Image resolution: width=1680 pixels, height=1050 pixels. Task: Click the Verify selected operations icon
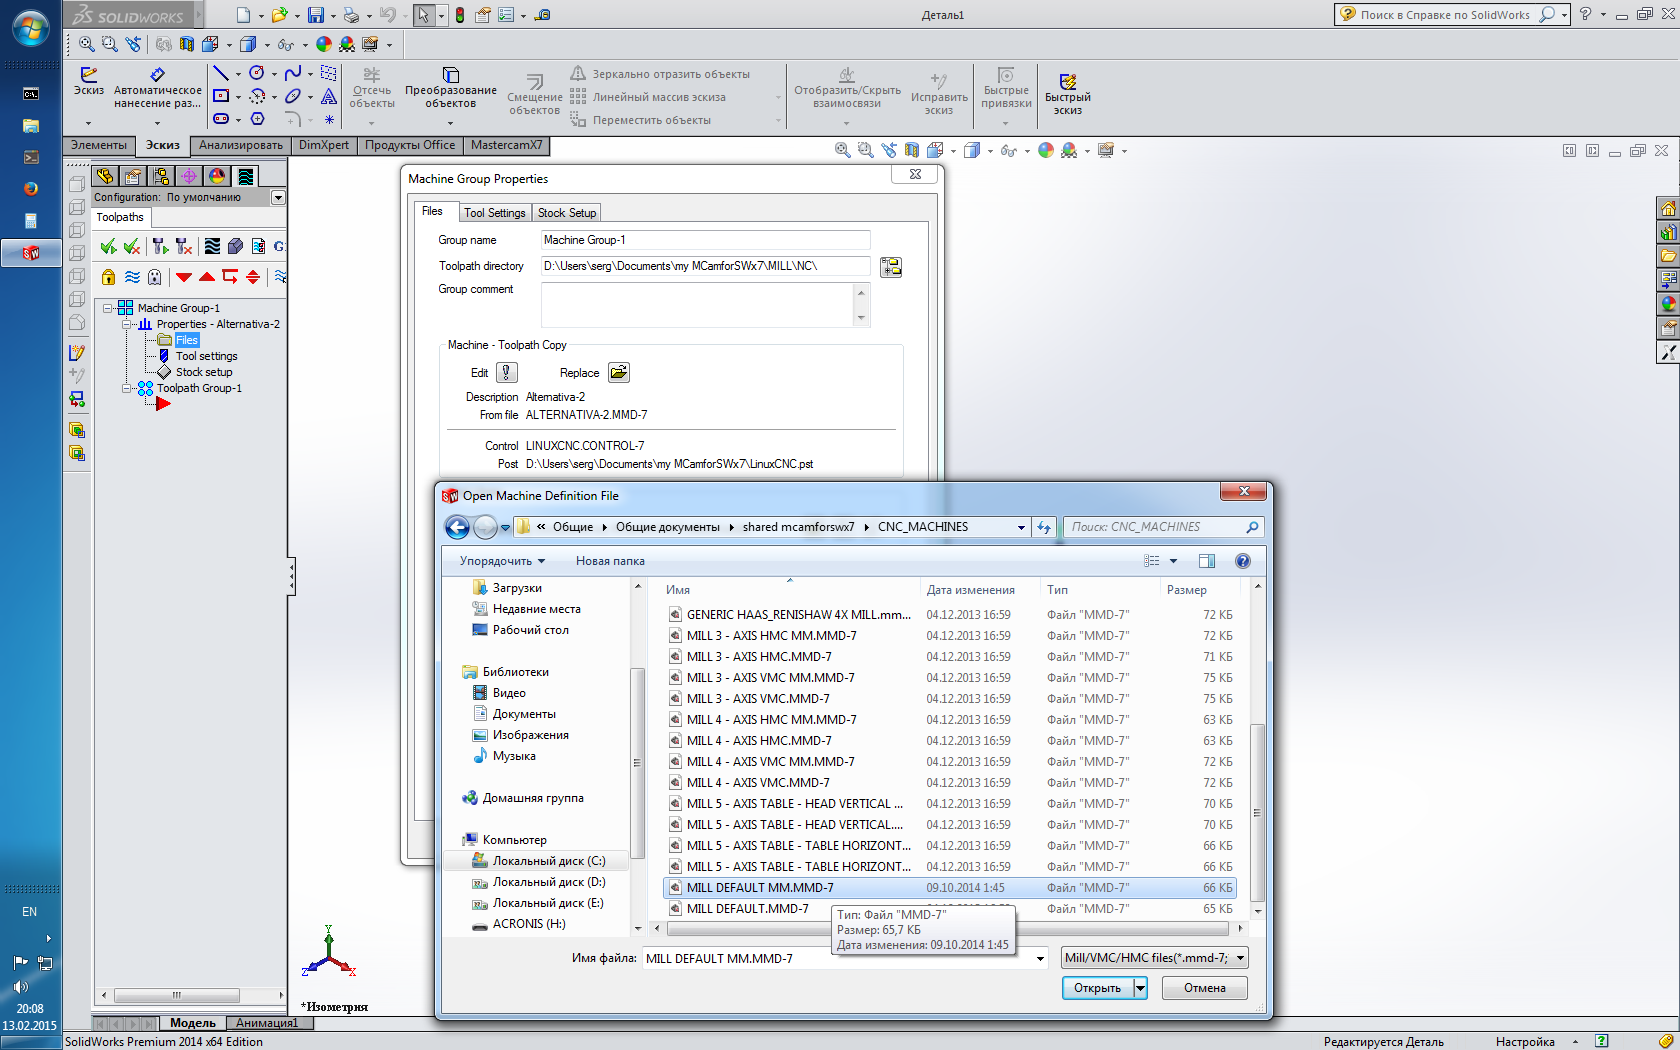(x=235, y=246)
